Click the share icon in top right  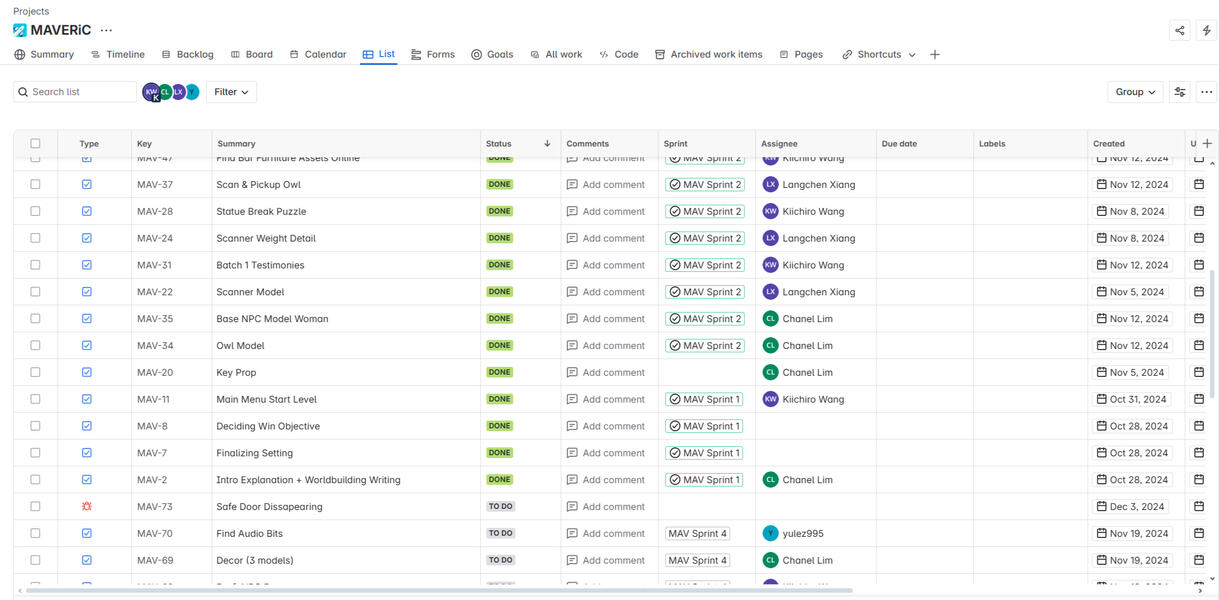click(1179, 30)
